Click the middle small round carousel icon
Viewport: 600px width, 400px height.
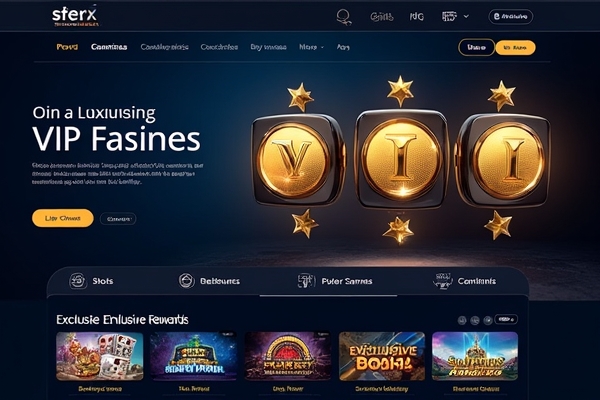(x=475, y=320)
